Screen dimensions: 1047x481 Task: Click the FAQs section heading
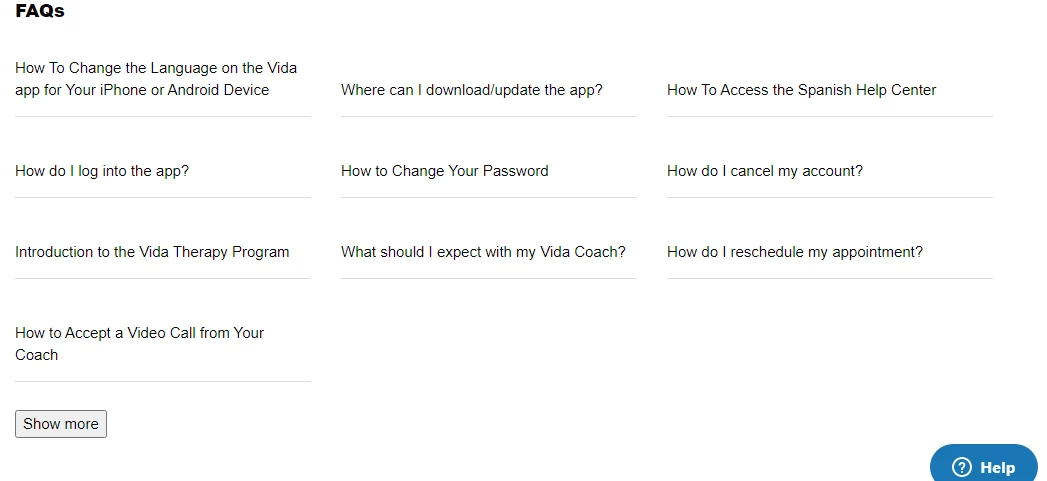[40, 11]
